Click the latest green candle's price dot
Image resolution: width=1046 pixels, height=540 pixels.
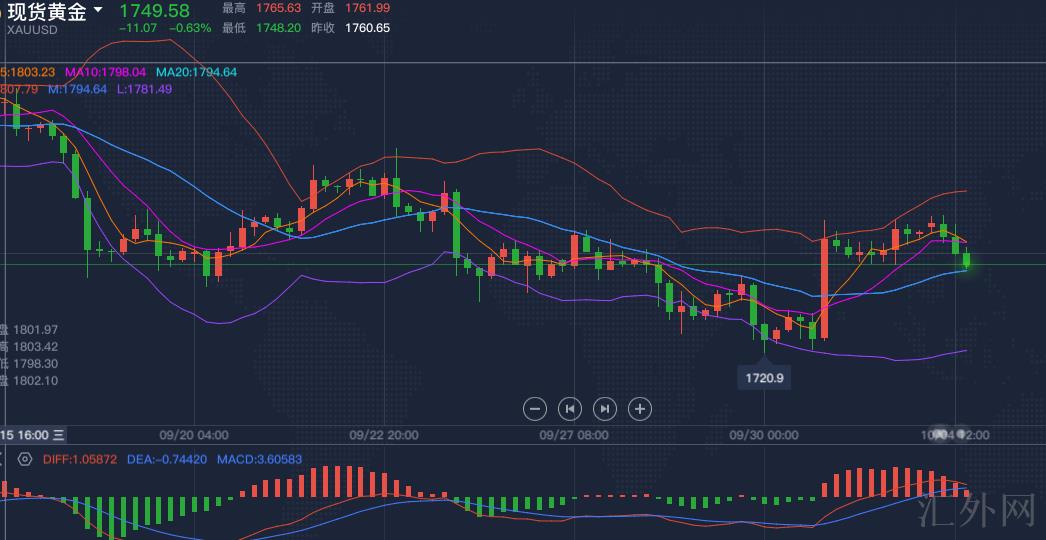coord(967,264)
